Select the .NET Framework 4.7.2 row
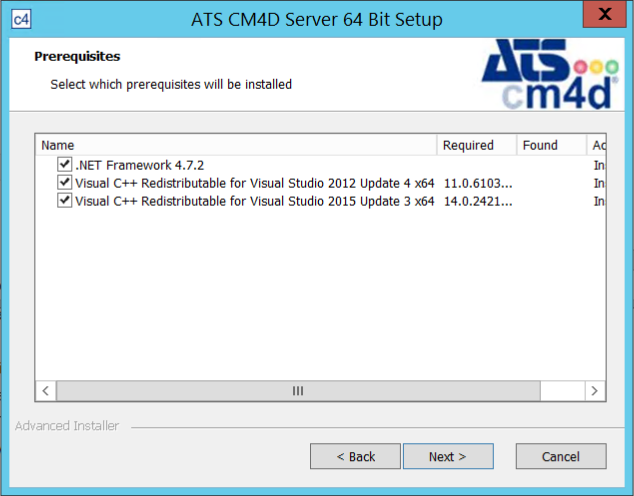 tap(140, 164)
